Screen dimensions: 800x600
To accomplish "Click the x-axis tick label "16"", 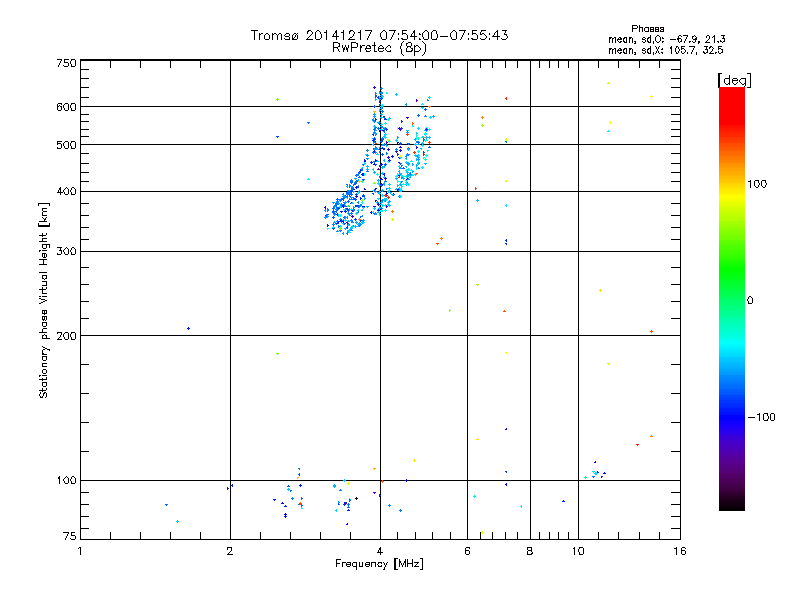I will (x=680, y=551).
